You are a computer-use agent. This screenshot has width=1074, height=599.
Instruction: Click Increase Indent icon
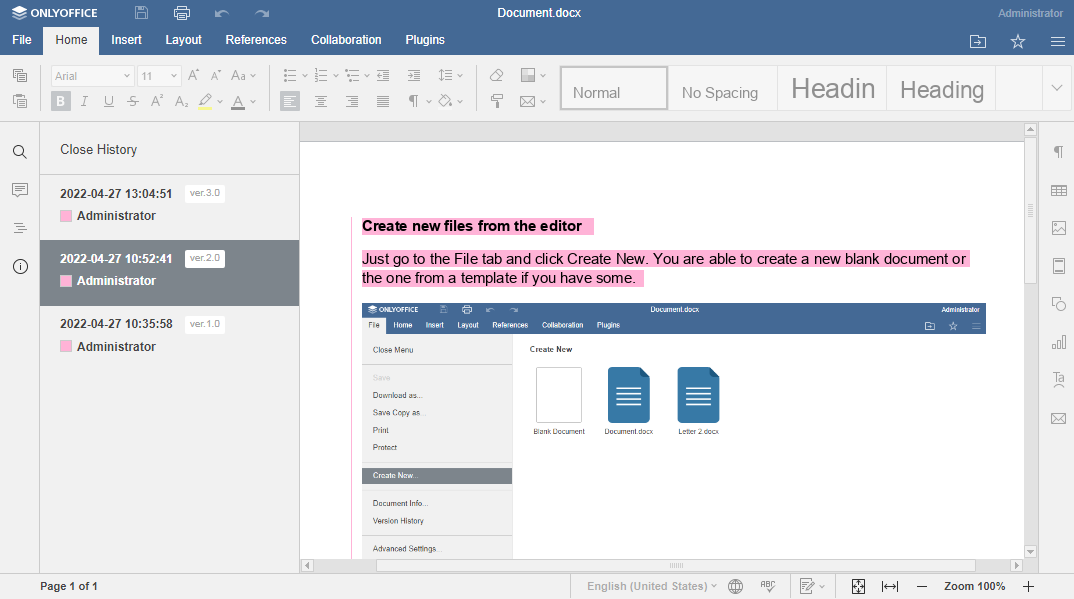[414, 75]
